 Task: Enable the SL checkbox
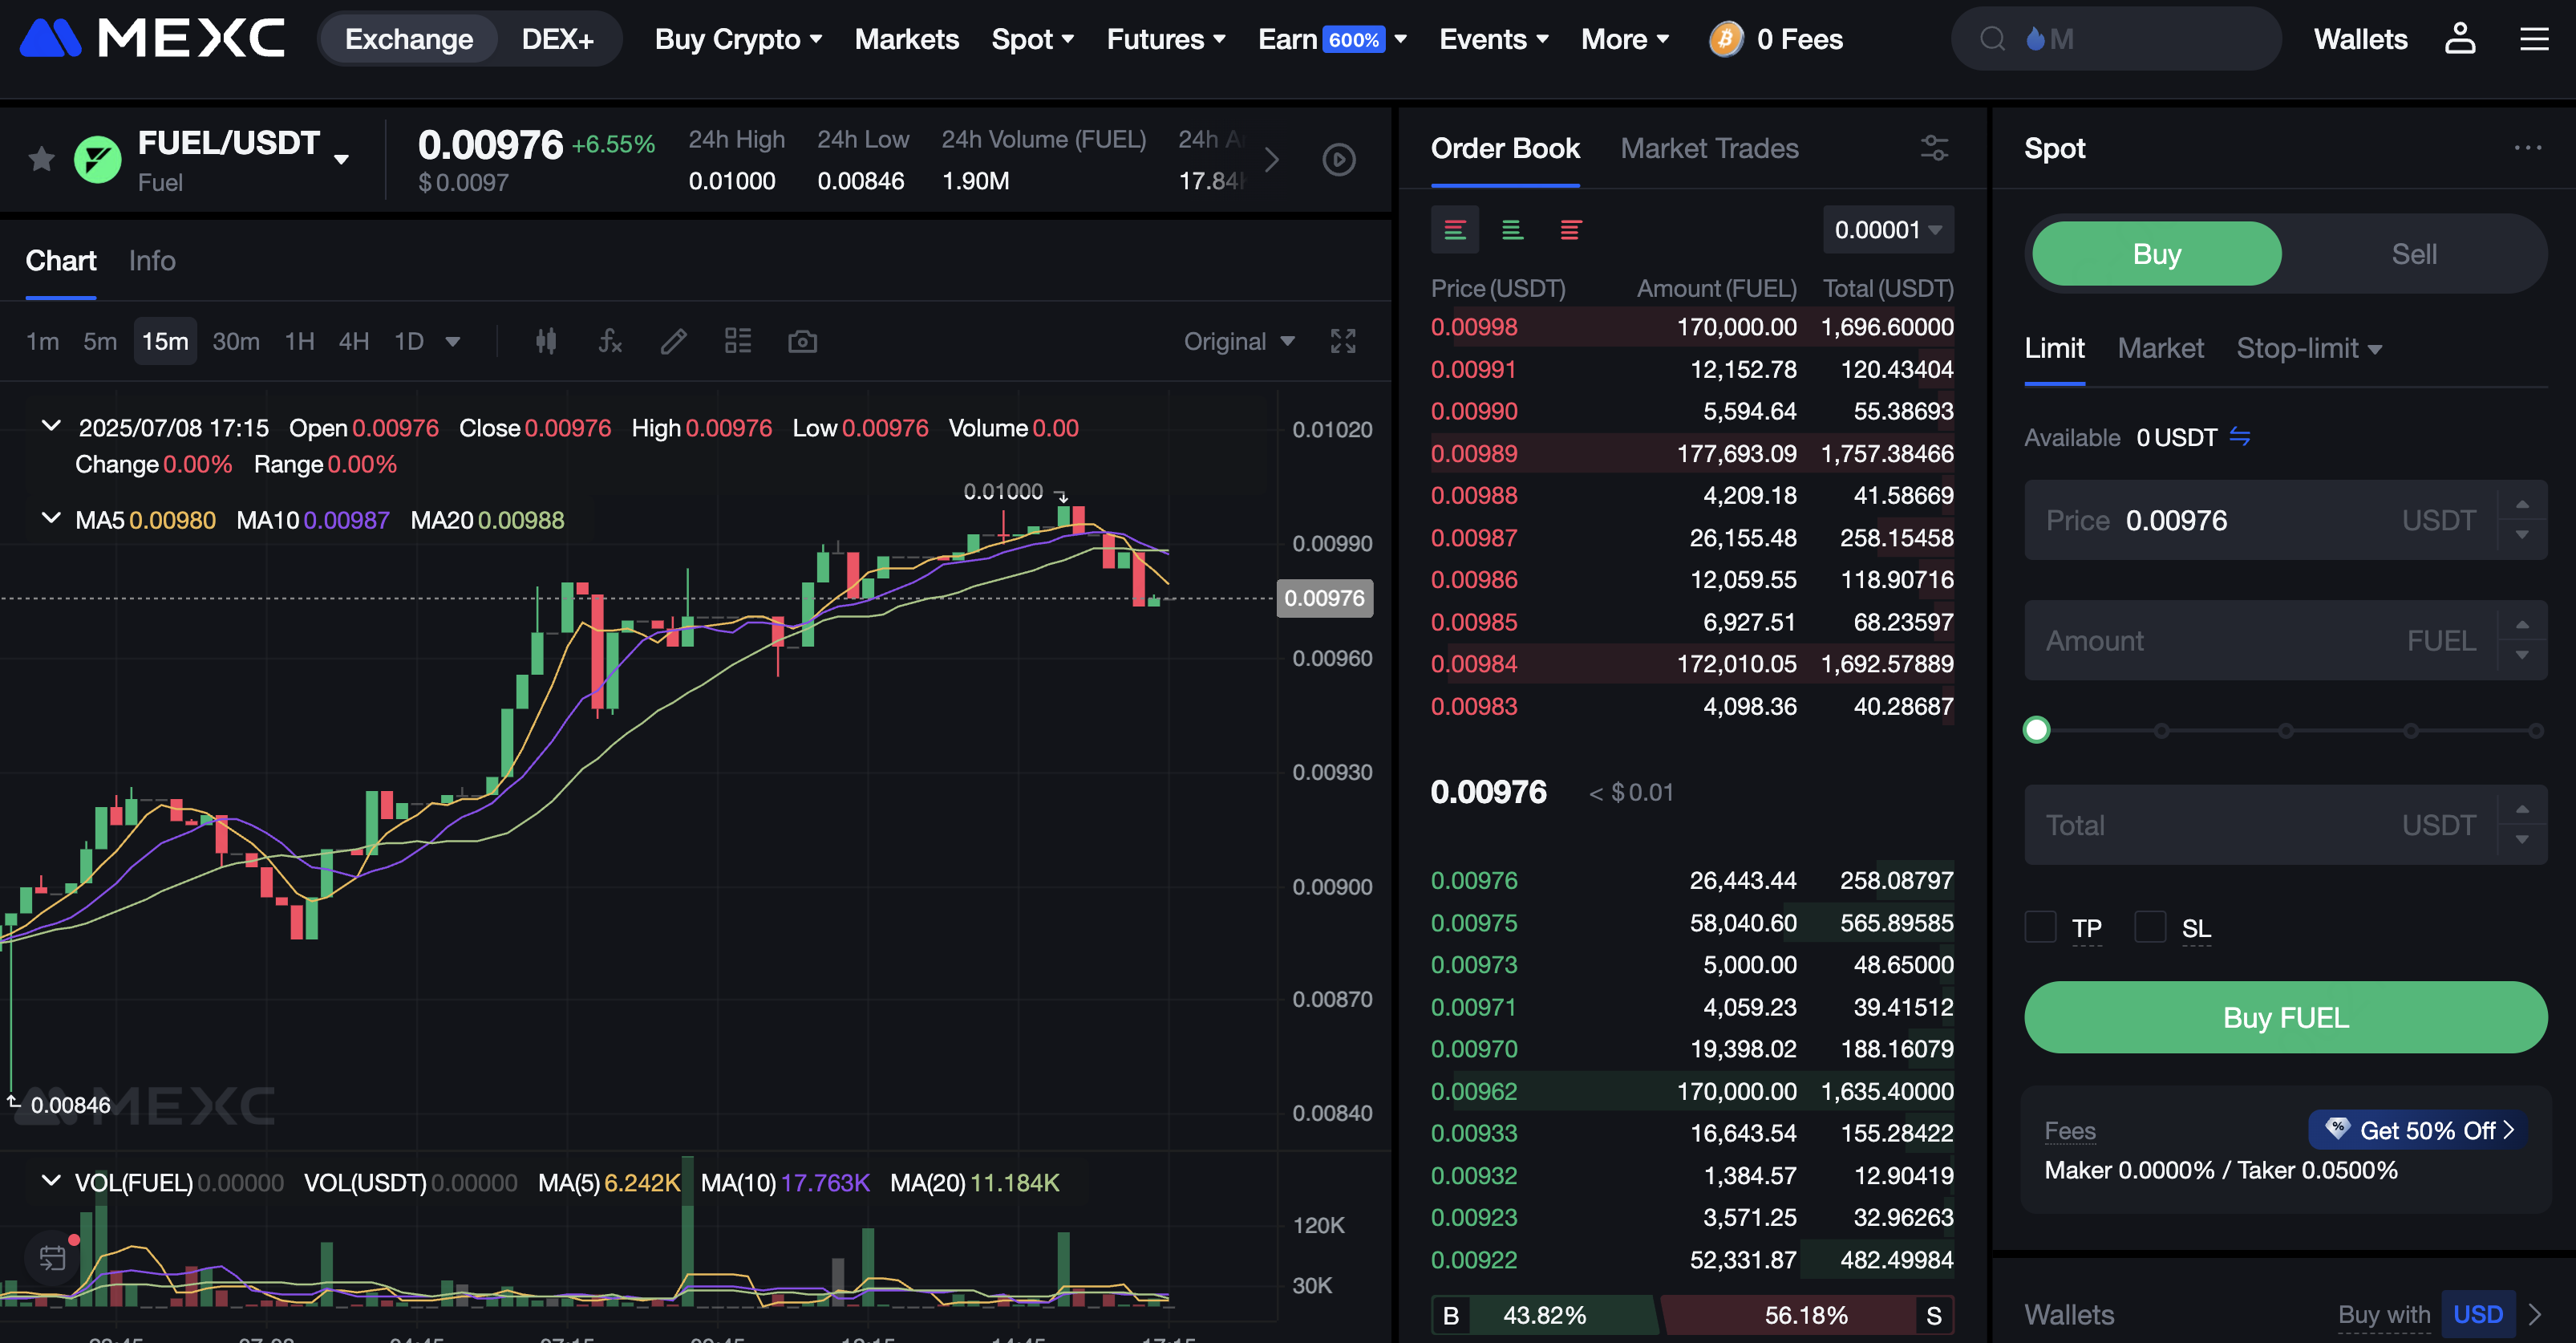point(2150,927)
